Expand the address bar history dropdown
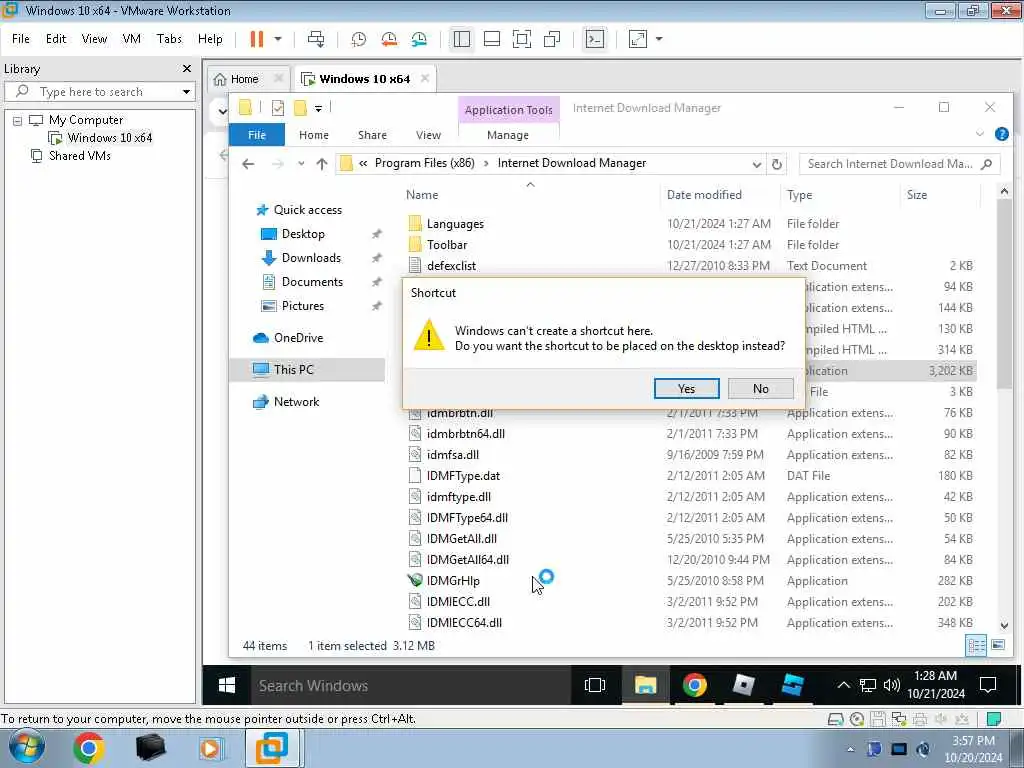 [x=756, y=165]
